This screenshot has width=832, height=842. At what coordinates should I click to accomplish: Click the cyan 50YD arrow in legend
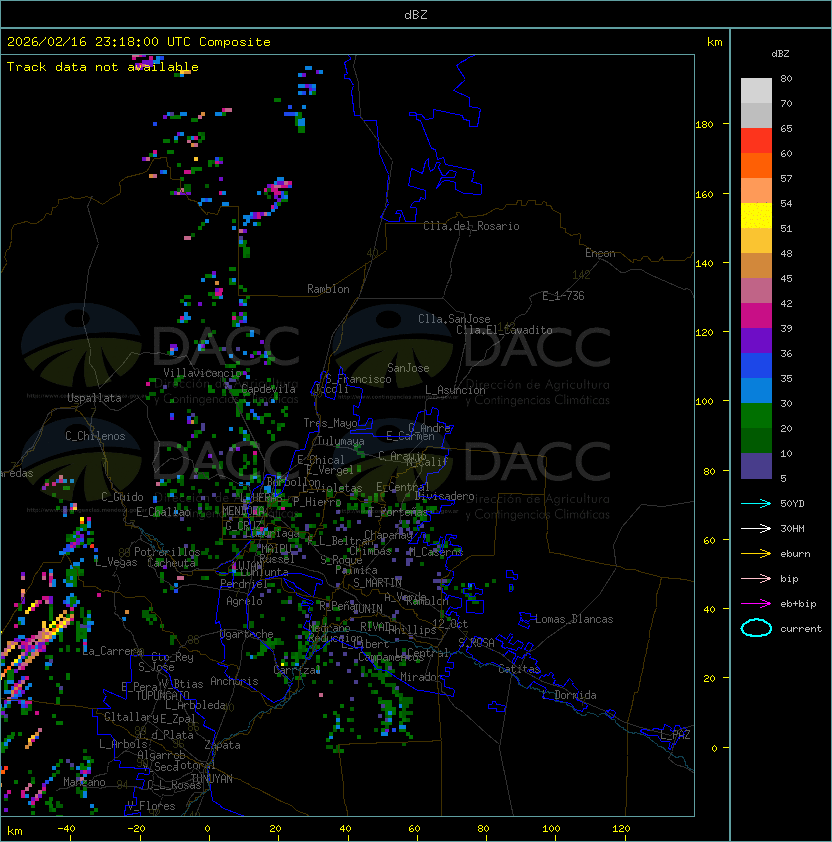756,503
